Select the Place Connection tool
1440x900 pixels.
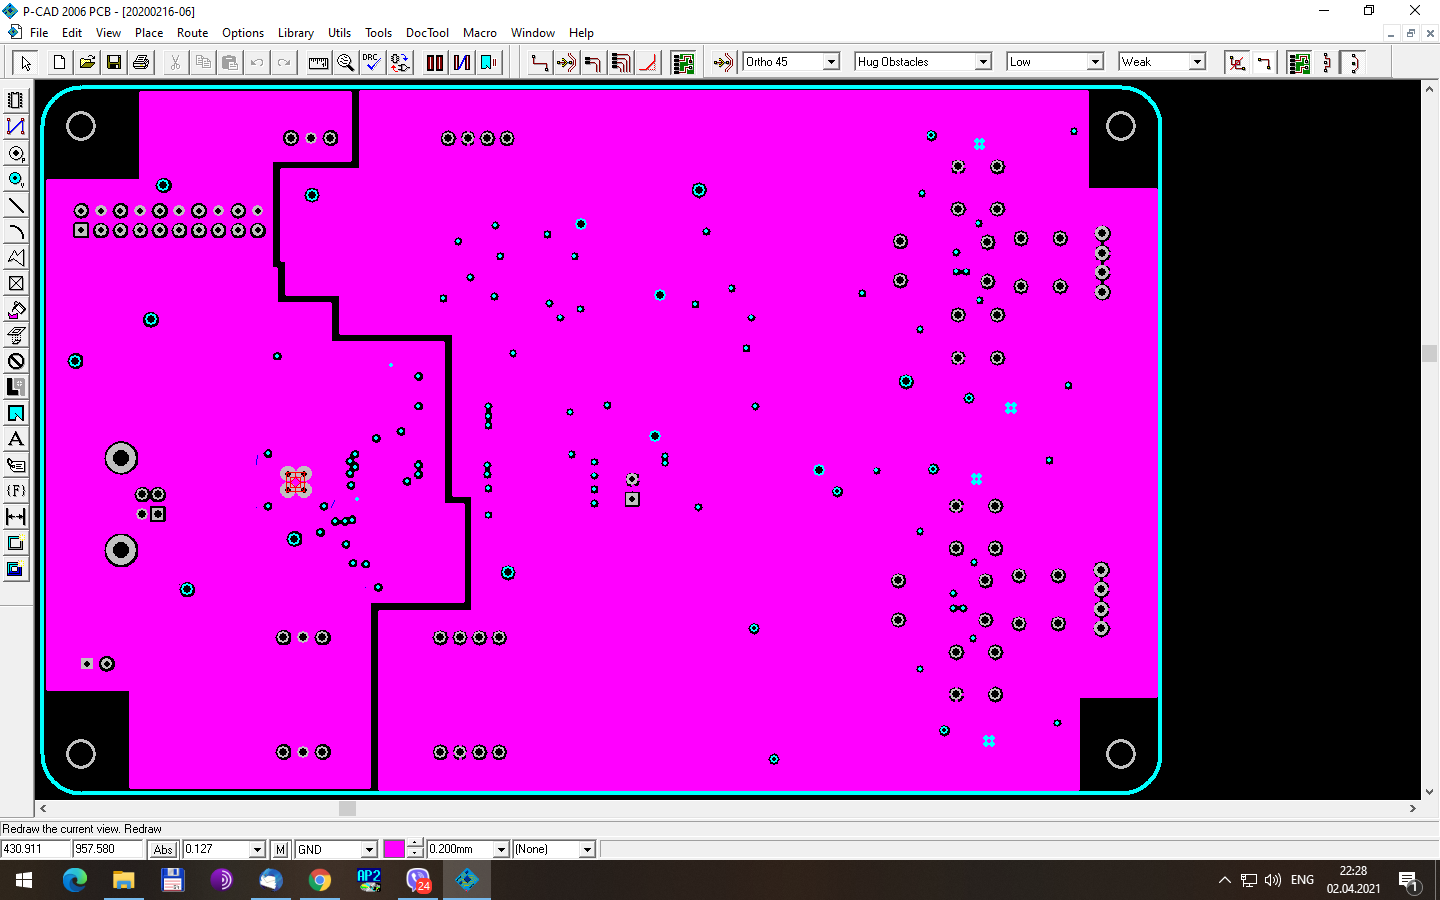16,126
